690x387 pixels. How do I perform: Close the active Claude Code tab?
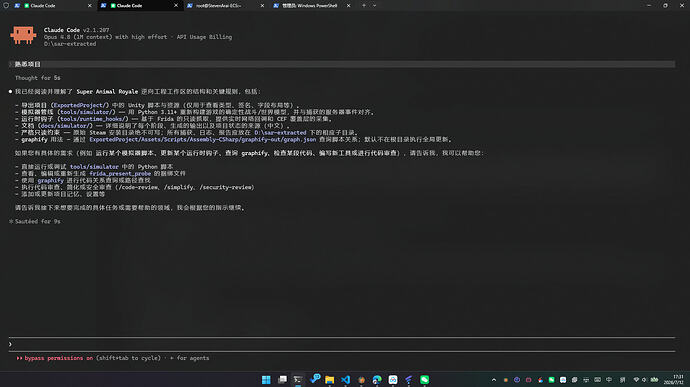point(176,6)
